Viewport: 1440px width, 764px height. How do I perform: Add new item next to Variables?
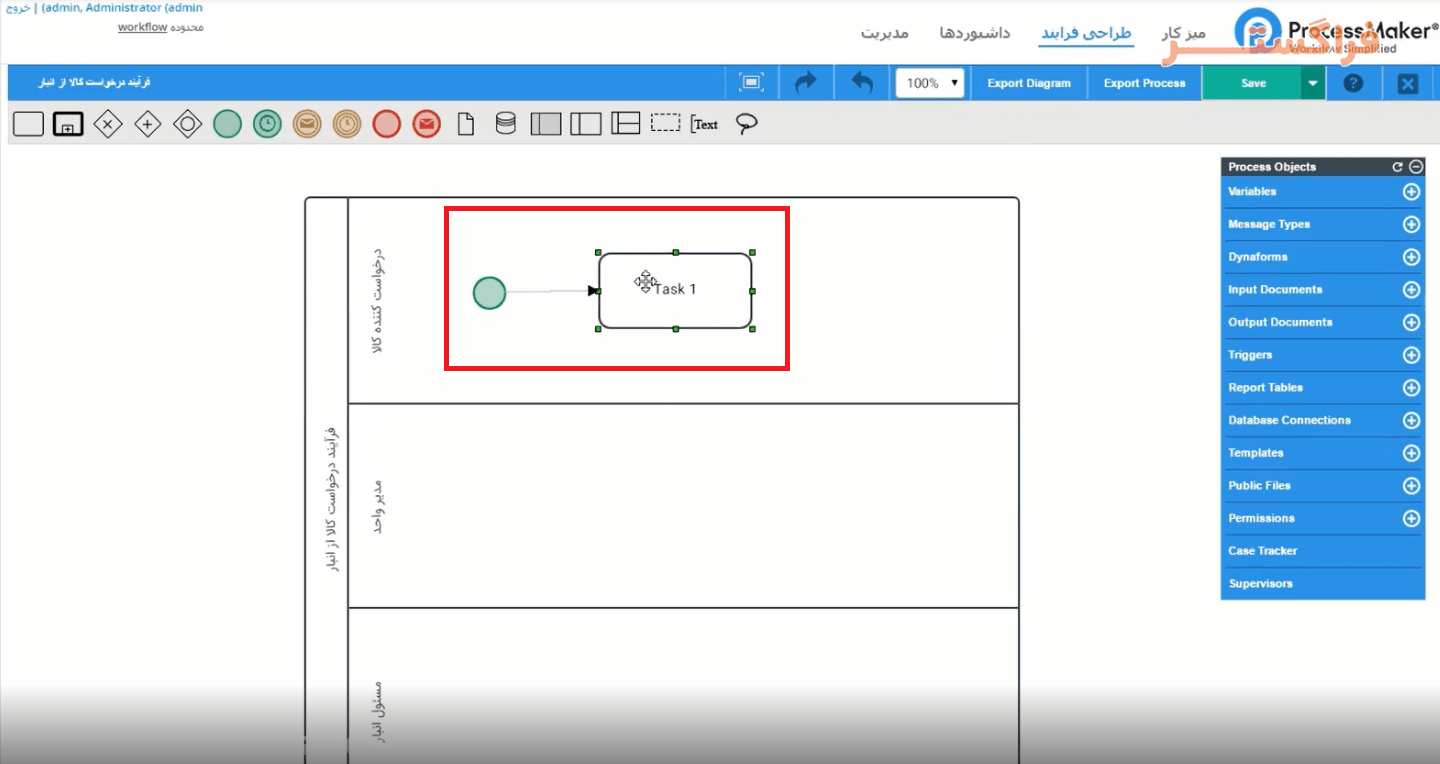(1411, 192)
